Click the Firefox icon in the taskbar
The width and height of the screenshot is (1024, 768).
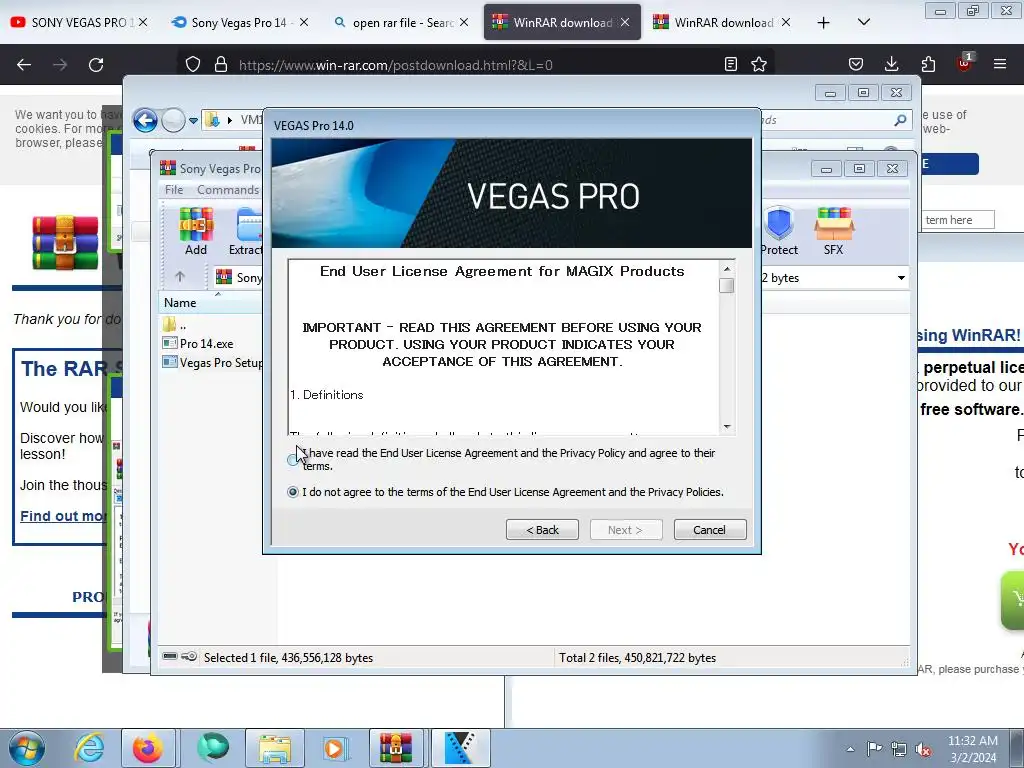[x=148, y=748]
